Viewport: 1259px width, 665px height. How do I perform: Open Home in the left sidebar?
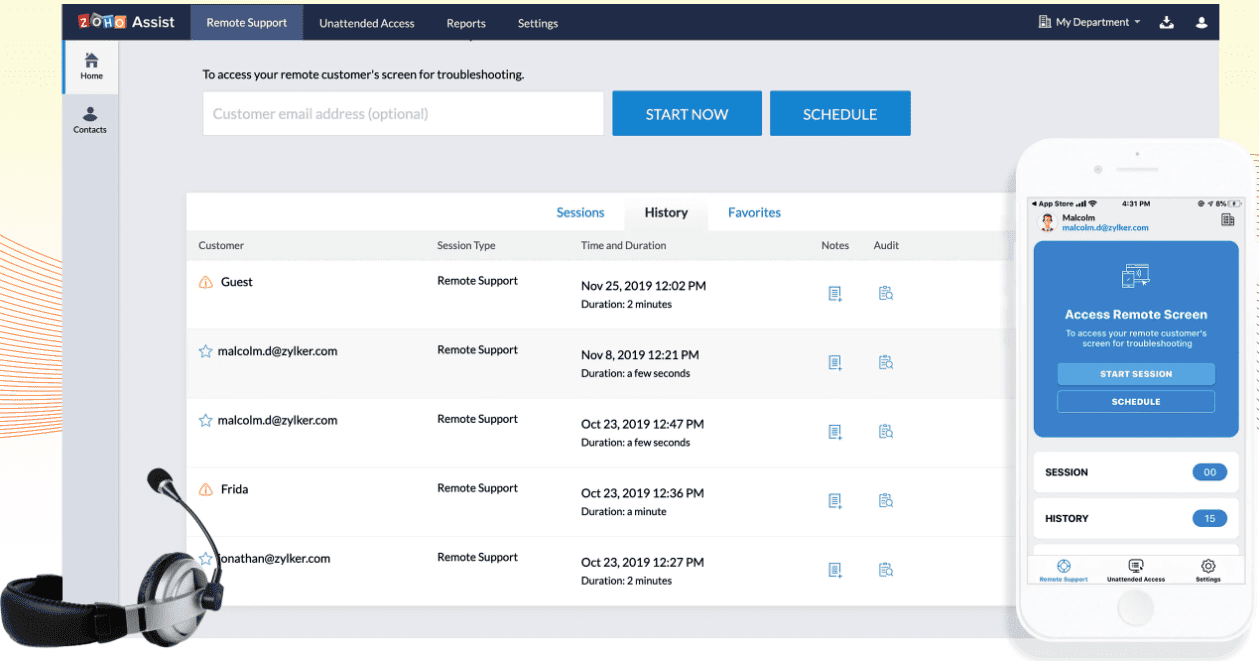(91, 66)
